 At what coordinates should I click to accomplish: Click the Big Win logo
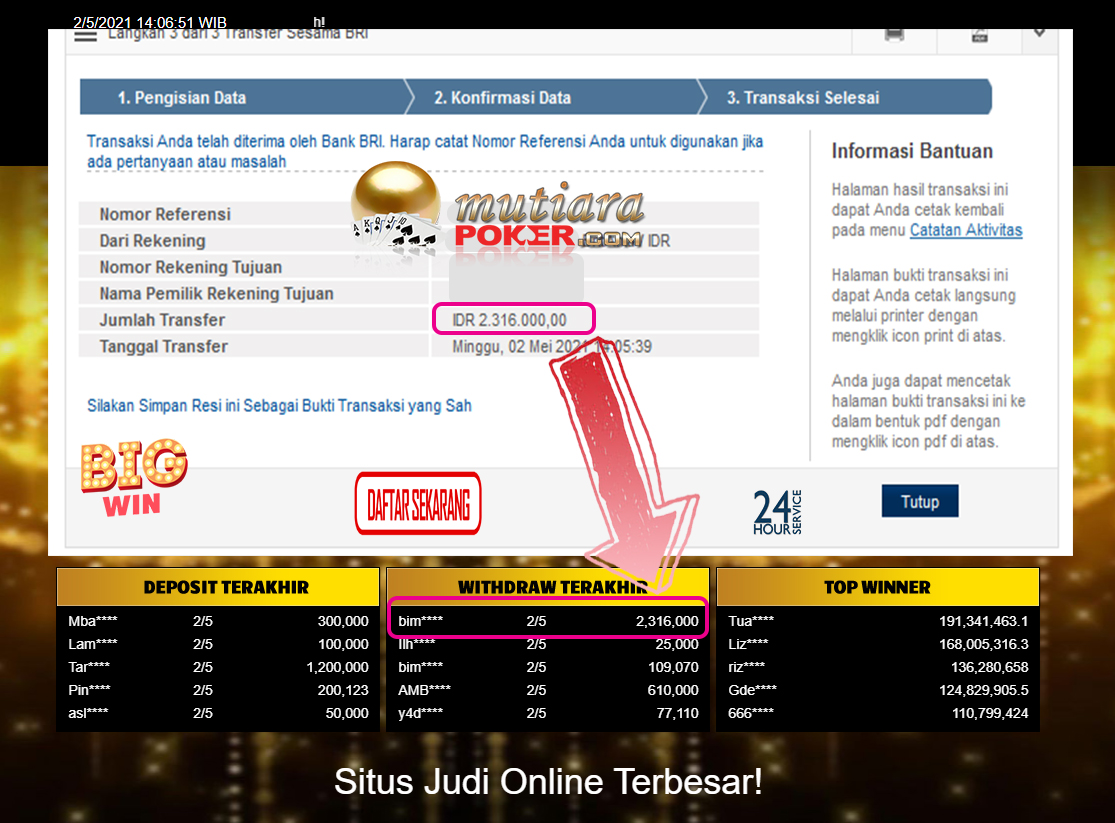click(134, 477)
